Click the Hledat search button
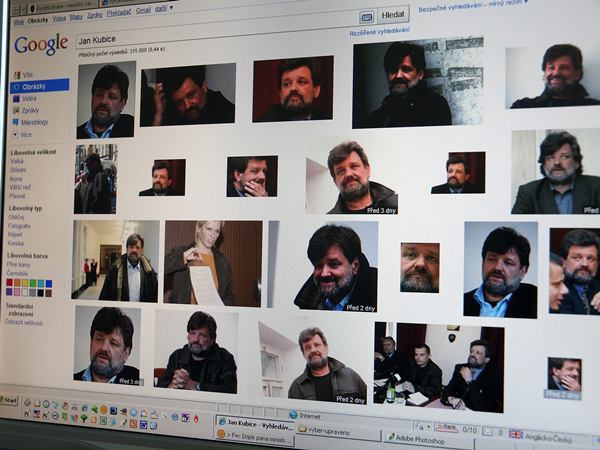Screen dimensions: 600x450 click(393, 15)
